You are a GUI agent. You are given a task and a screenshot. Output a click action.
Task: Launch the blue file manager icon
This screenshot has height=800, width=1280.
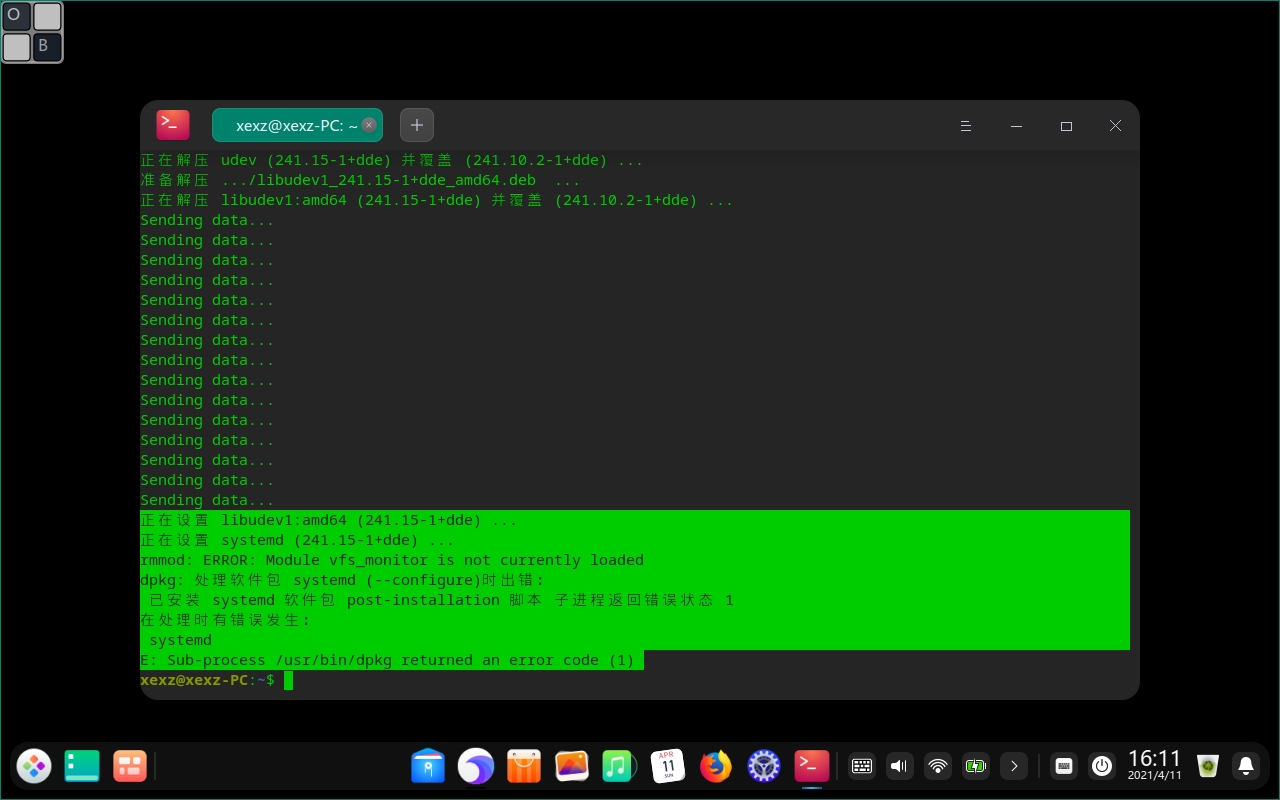click(x=428, y=767)
